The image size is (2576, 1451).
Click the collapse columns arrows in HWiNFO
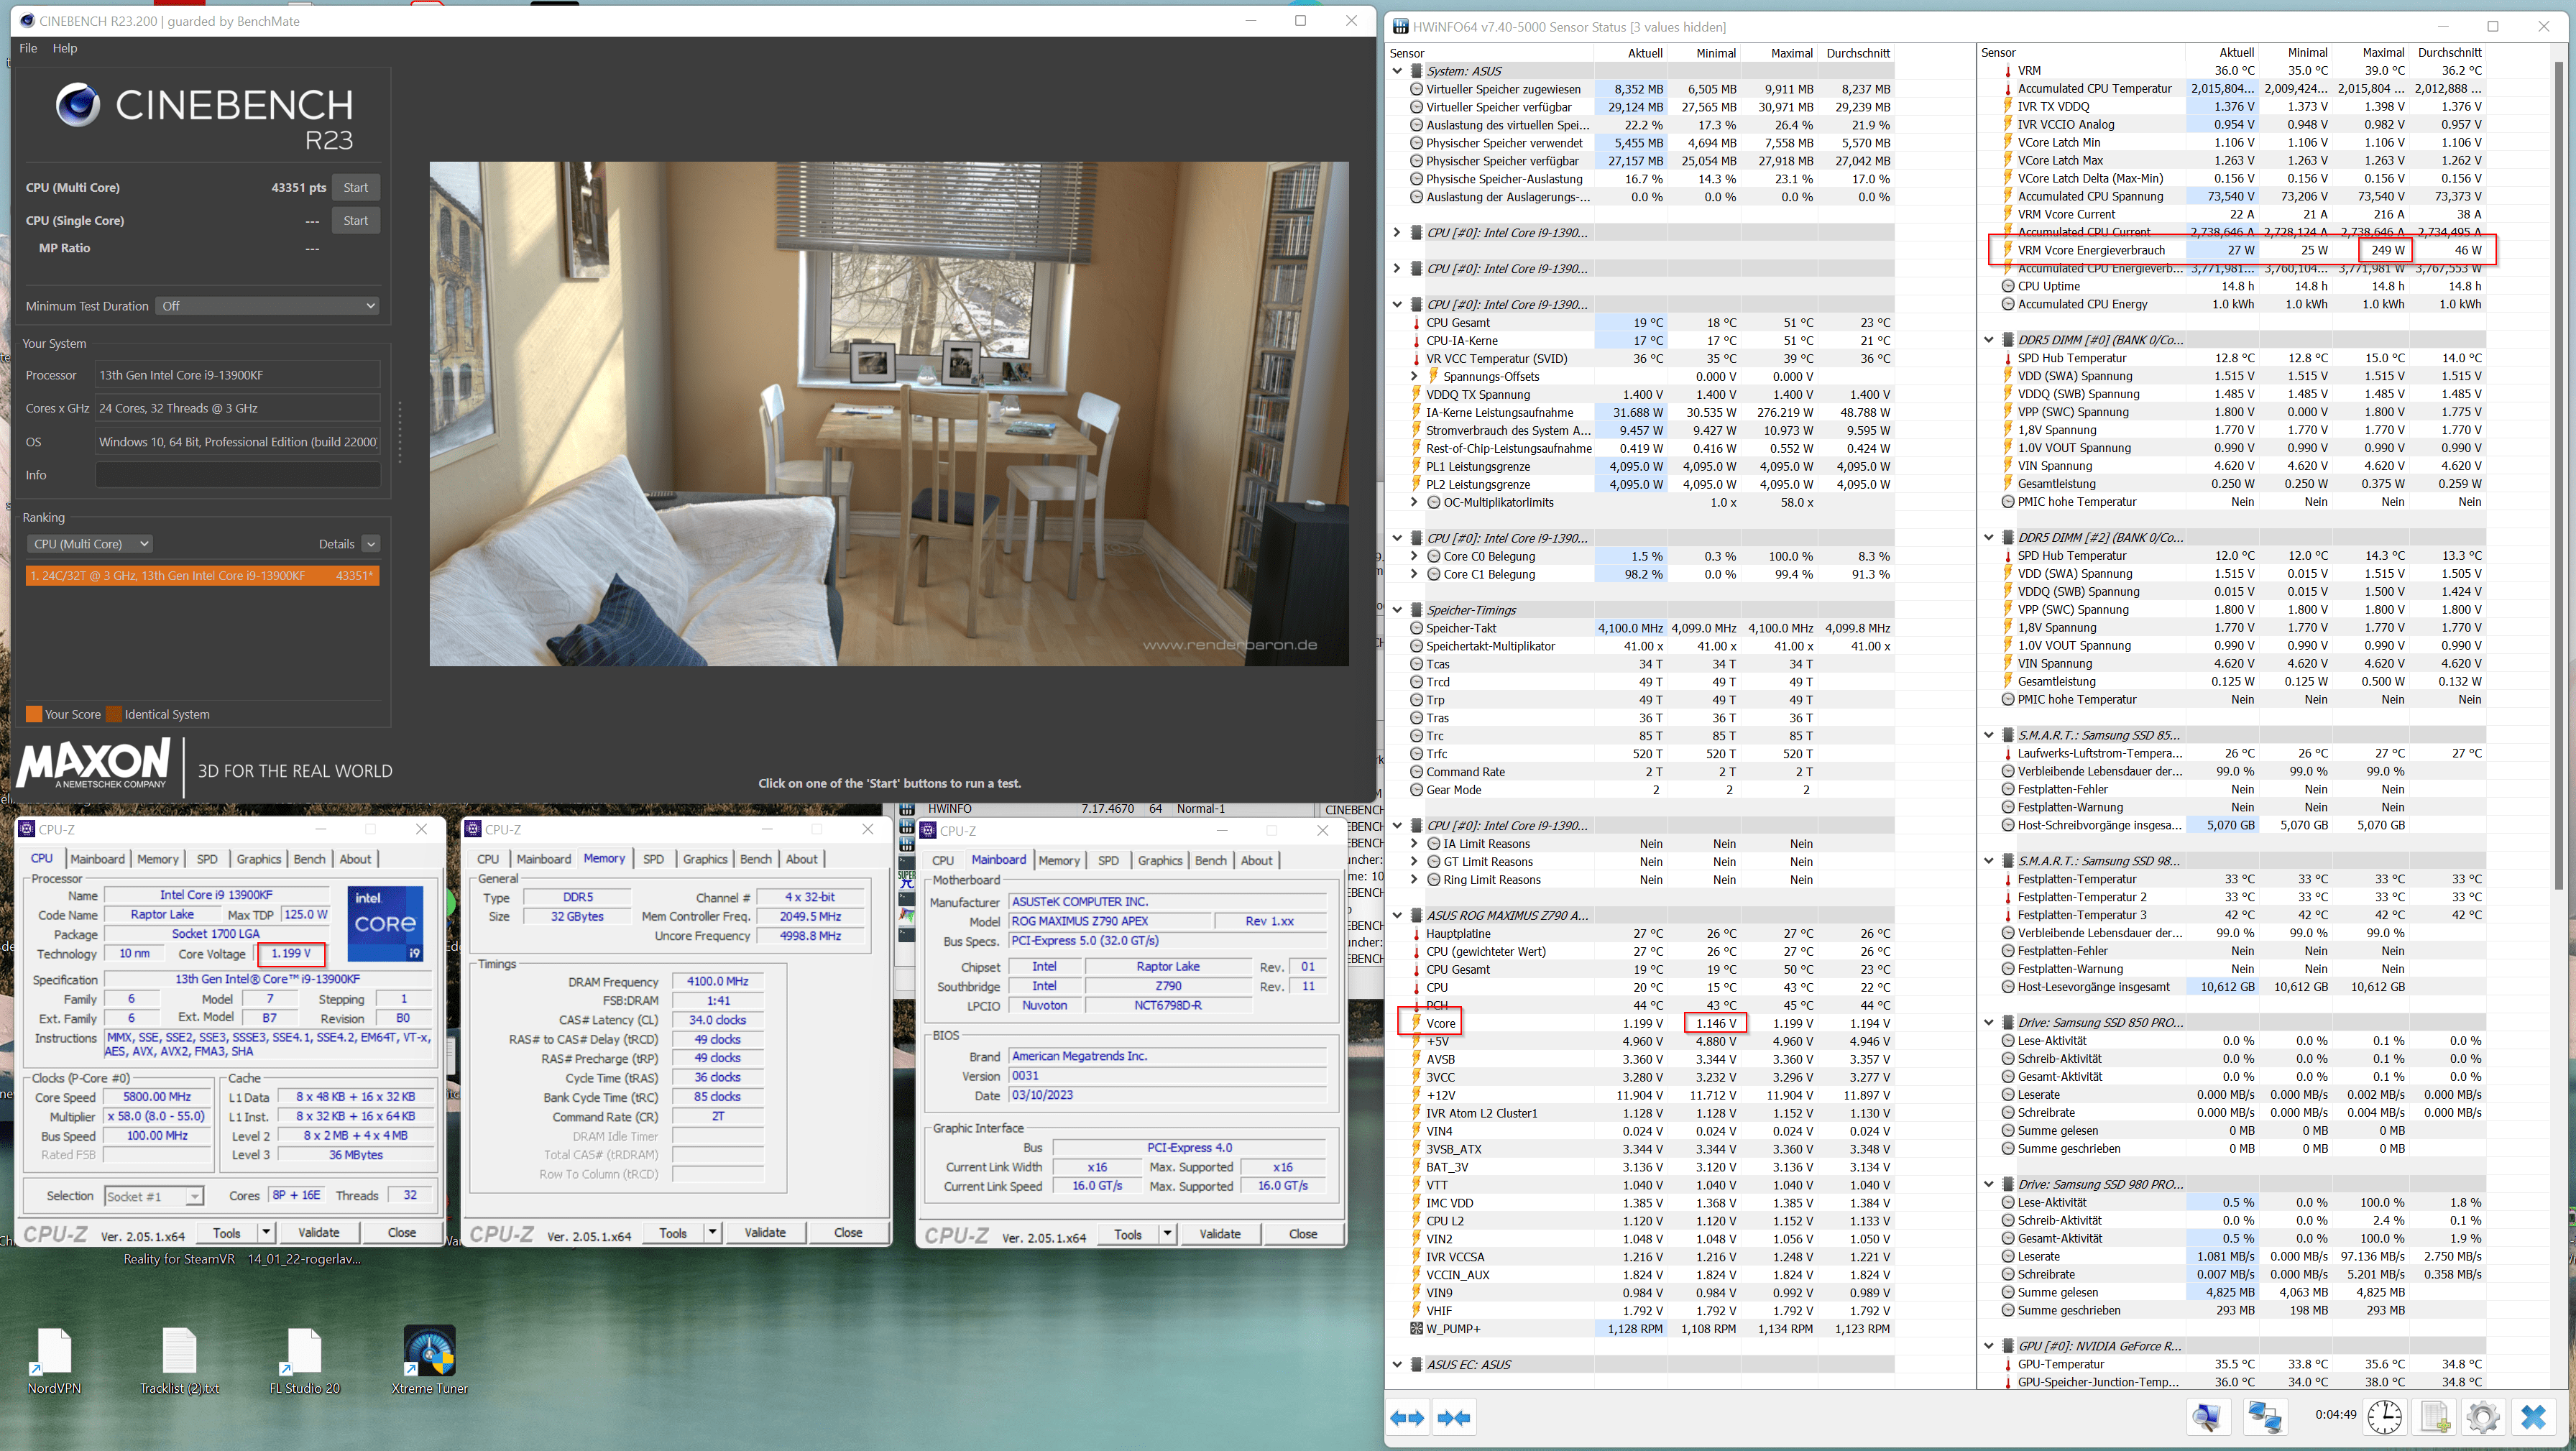[x=1453, y=1417]
